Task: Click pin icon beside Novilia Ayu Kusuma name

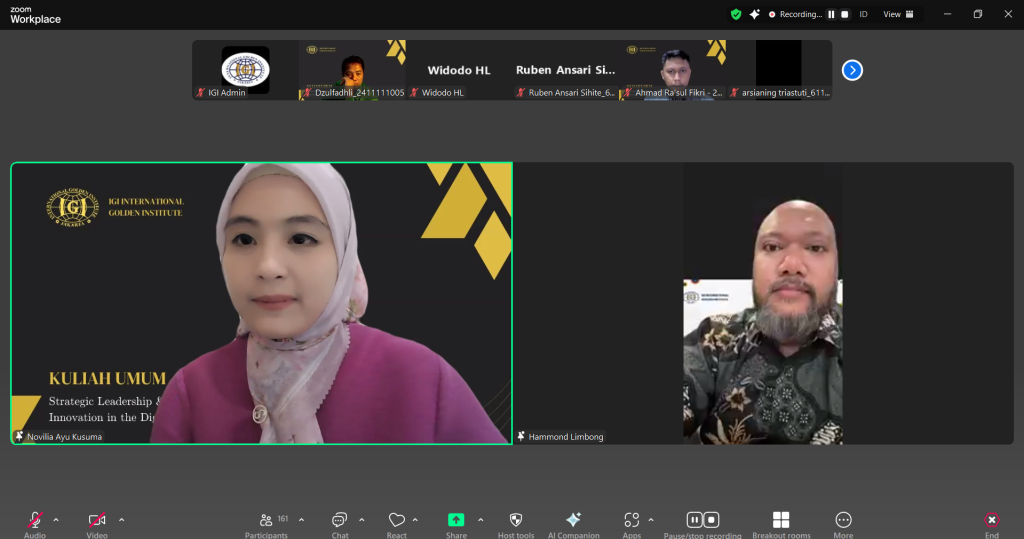Action: pyautogui.click(x=19, y=436)
